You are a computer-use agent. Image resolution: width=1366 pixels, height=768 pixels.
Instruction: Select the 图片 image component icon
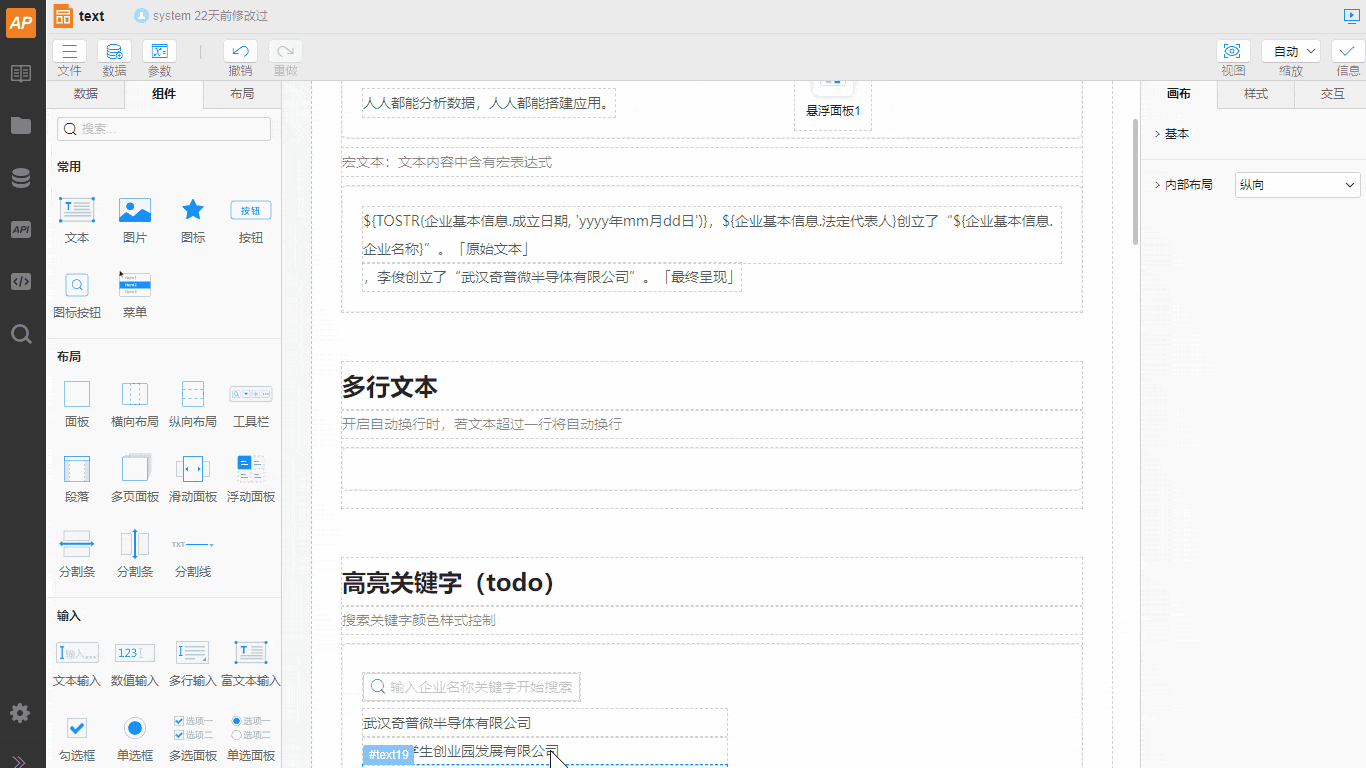135,211
